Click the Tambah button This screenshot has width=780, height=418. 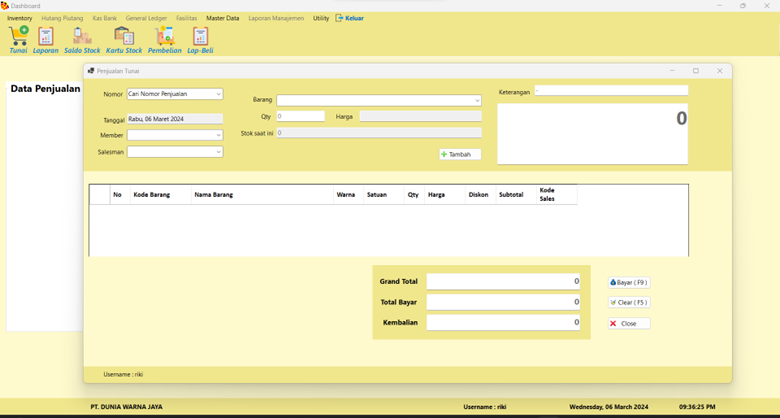[x=460, y=154]
